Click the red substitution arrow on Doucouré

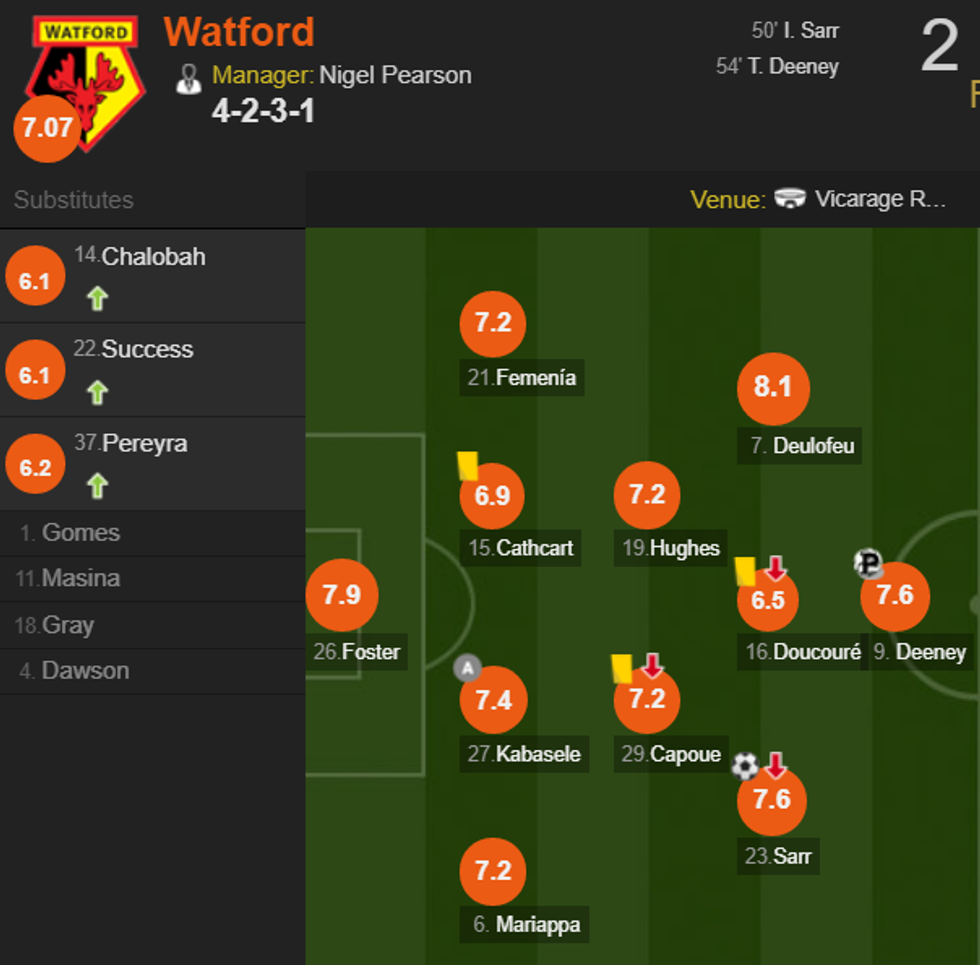(776, 569)
